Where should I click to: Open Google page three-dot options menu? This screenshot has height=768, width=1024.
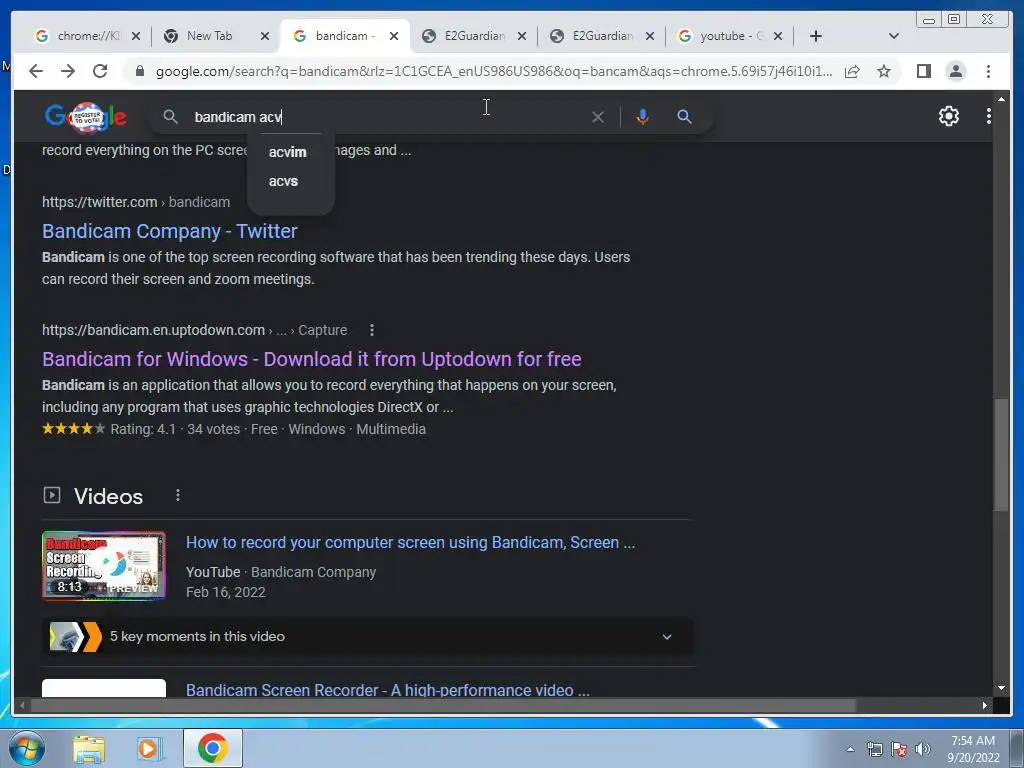(x=989, y=116)
